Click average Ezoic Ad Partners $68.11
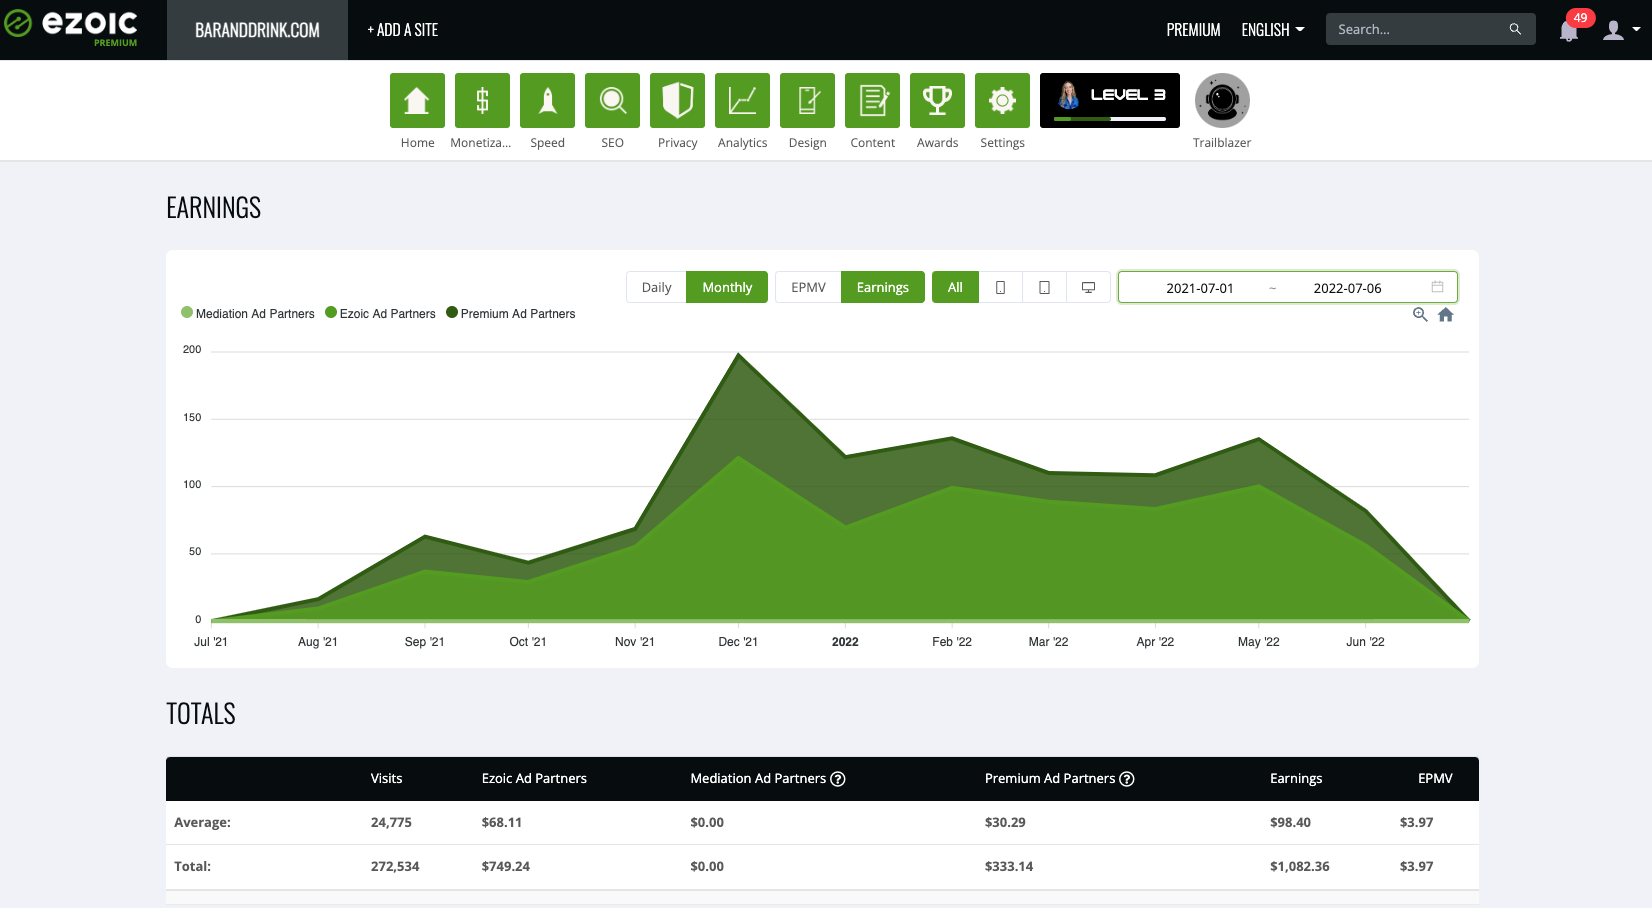 point(502,823)
